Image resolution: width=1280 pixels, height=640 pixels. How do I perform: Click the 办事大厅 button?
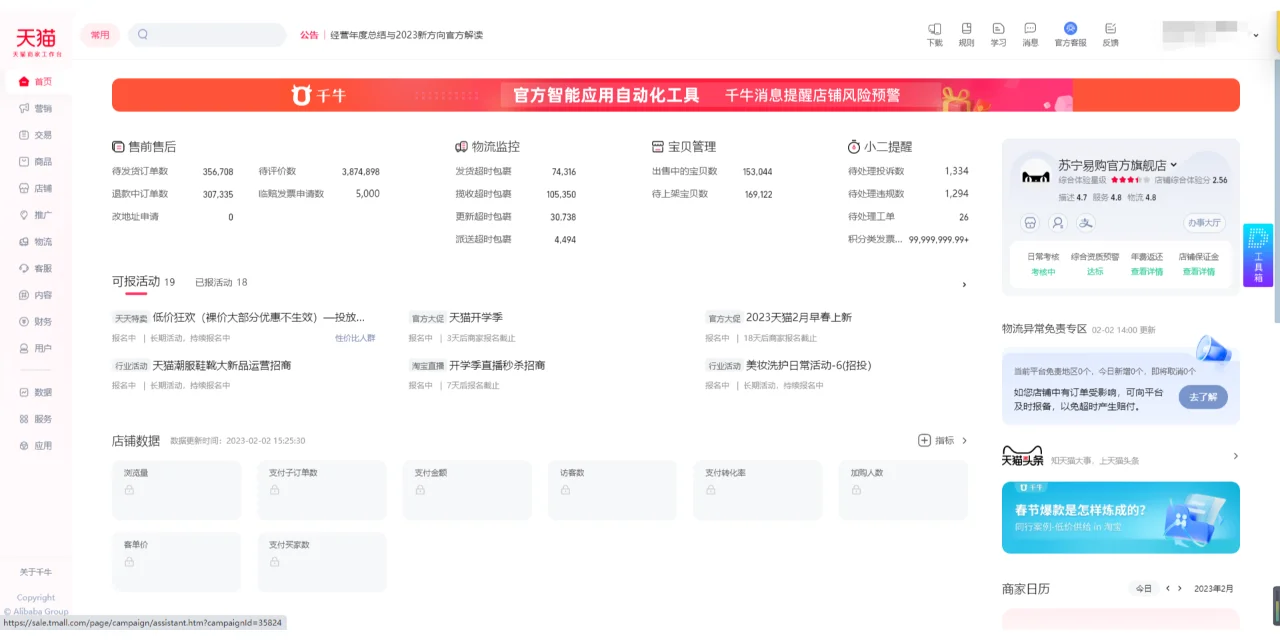1203,222
